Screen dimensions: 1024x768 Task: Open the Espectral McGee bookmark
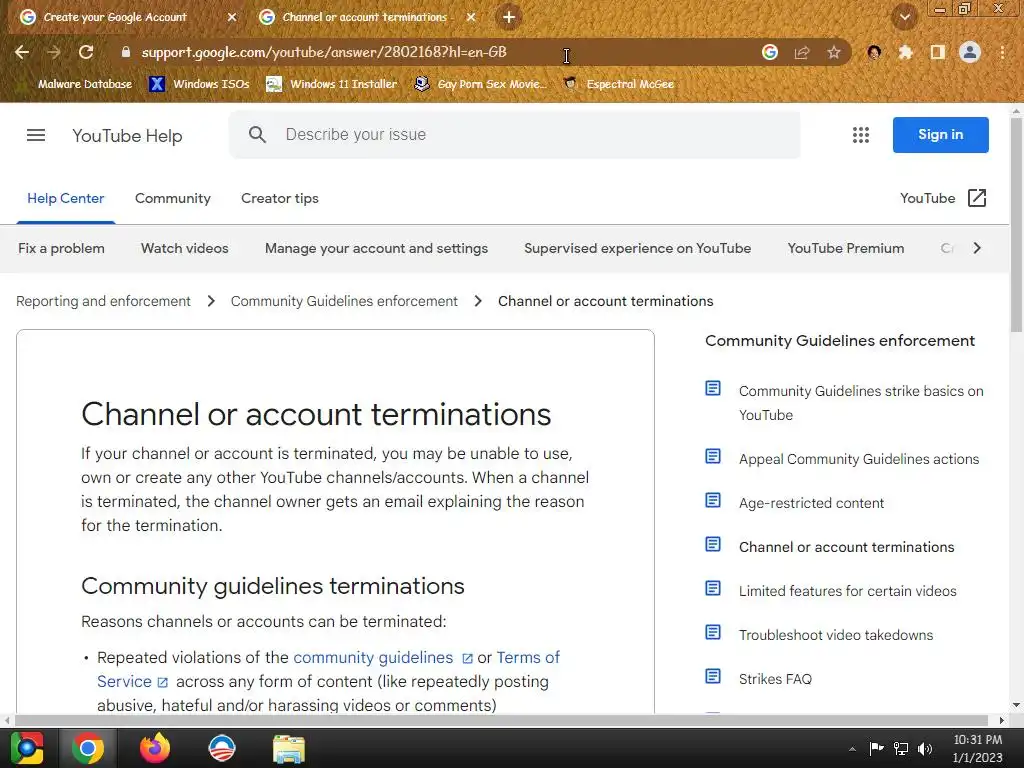(619, 84)
